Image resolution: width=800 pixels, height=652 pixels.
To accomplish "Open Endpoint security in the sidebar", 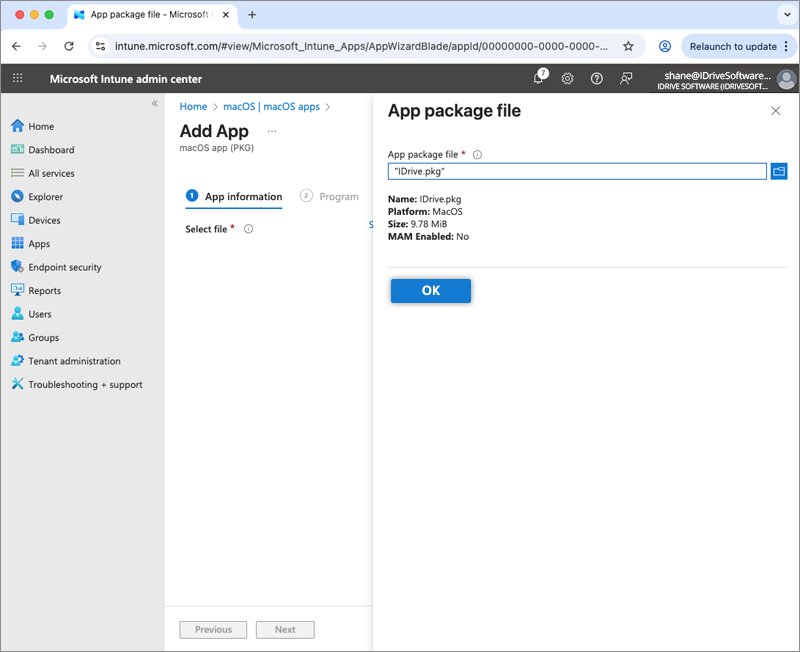I will click(x=64, y=267).
